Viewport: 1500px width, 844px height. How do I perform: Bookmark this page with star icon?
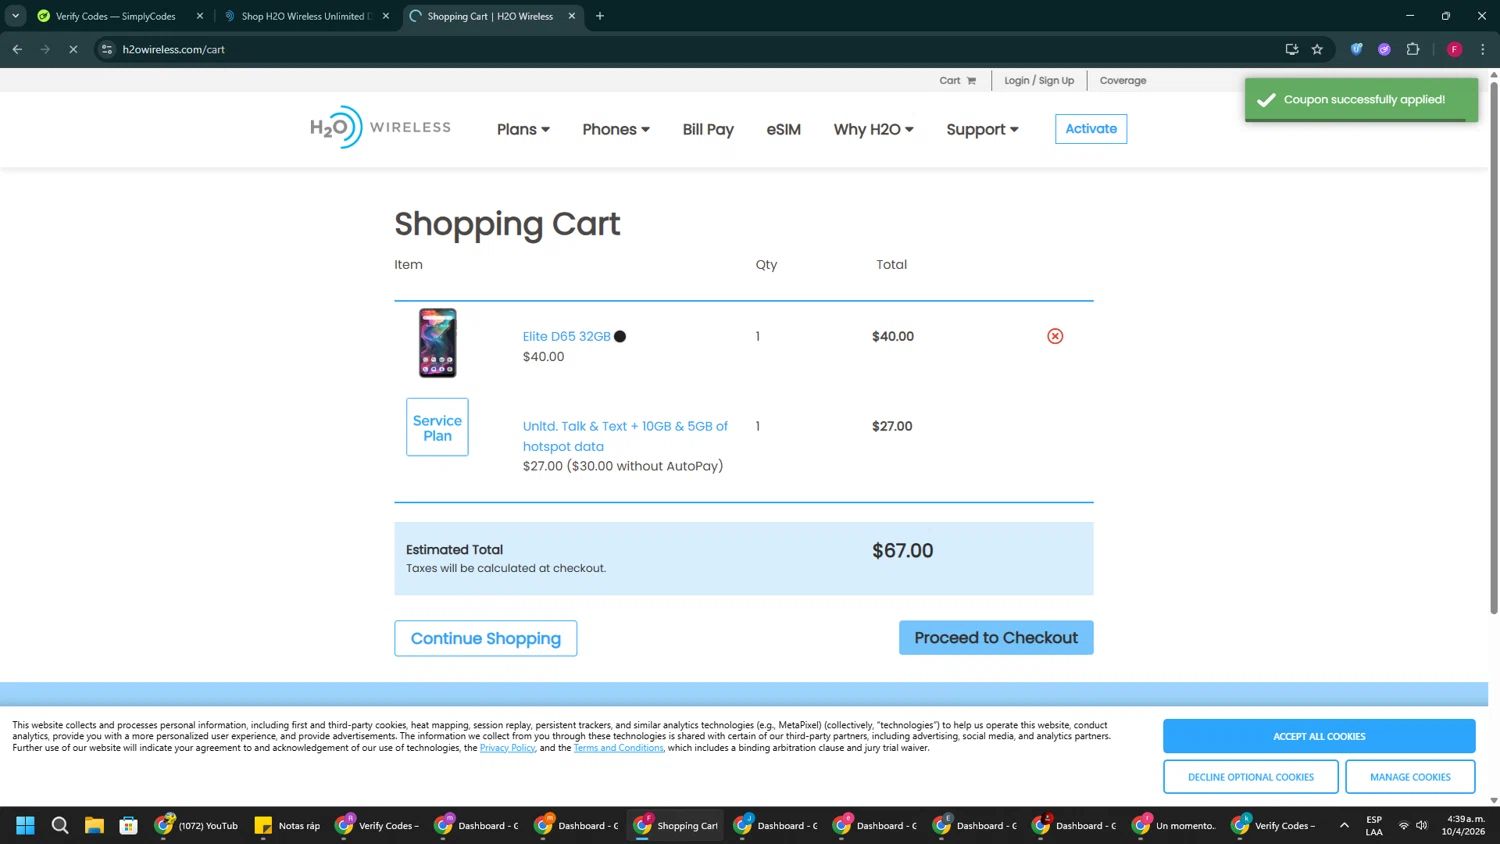1317,49
